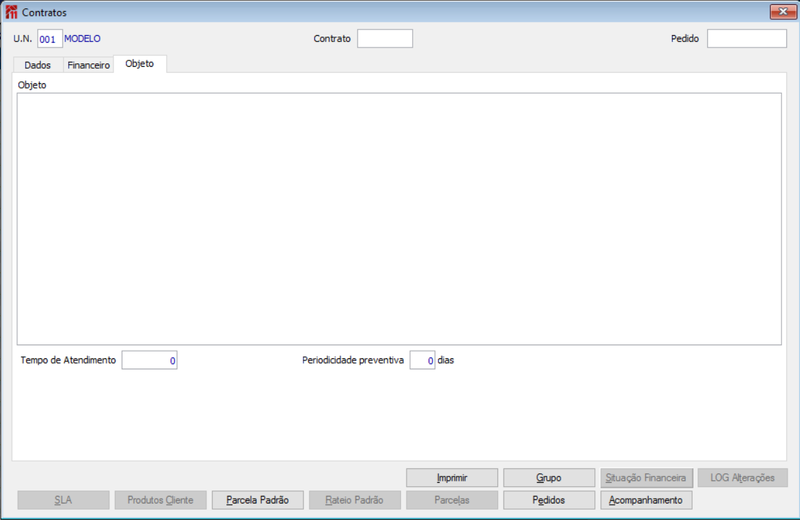Focus the U.N. code field
Image resolution: width=800 pixels, height=520 pixels.
49,39
